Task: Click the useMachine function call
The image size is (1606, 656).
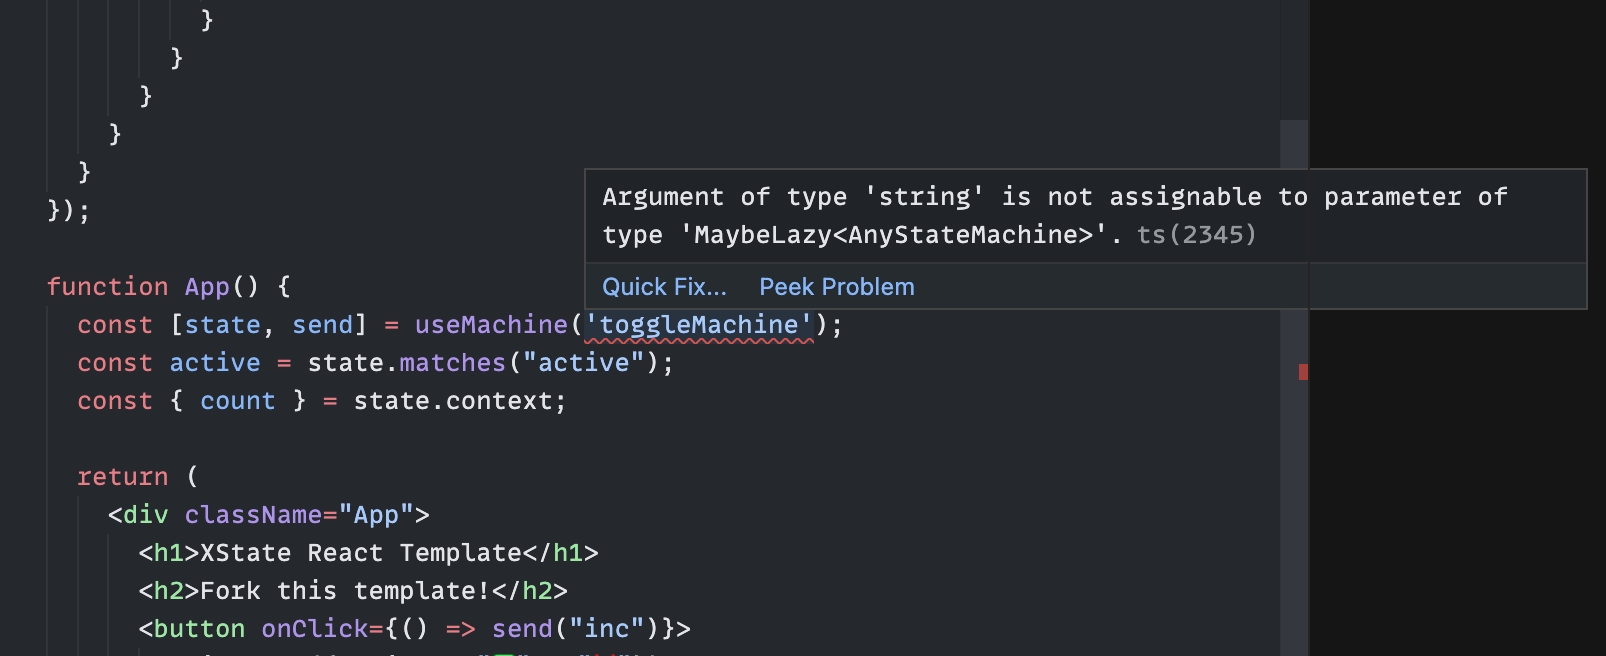Action: pos(491,325)
